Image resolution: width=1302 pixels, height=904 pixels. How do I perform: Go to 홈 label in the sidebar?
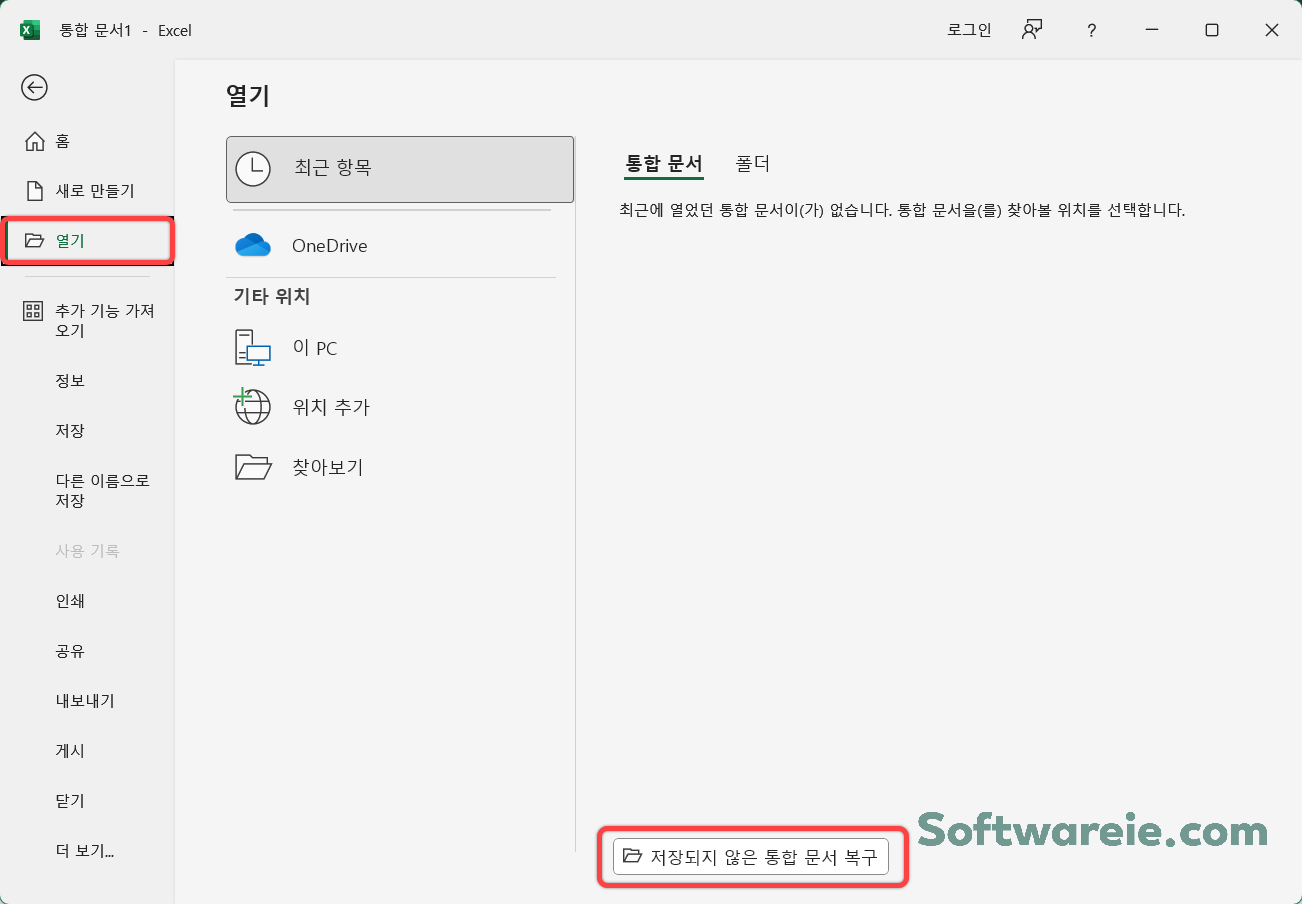point(62,141)
